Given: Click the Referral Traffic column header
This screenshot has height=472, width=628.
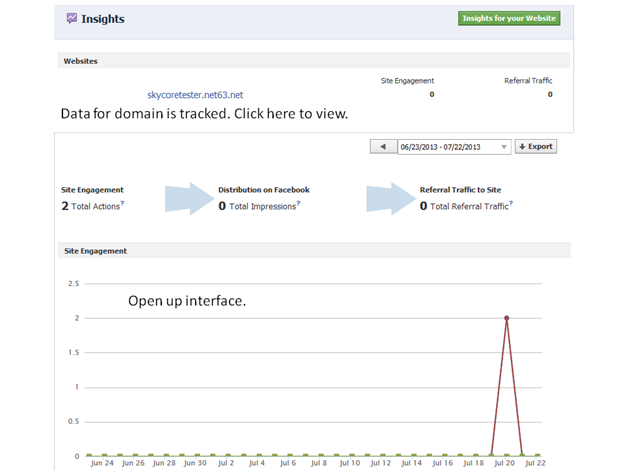Looking at the screenshot, I should [528, 81].
